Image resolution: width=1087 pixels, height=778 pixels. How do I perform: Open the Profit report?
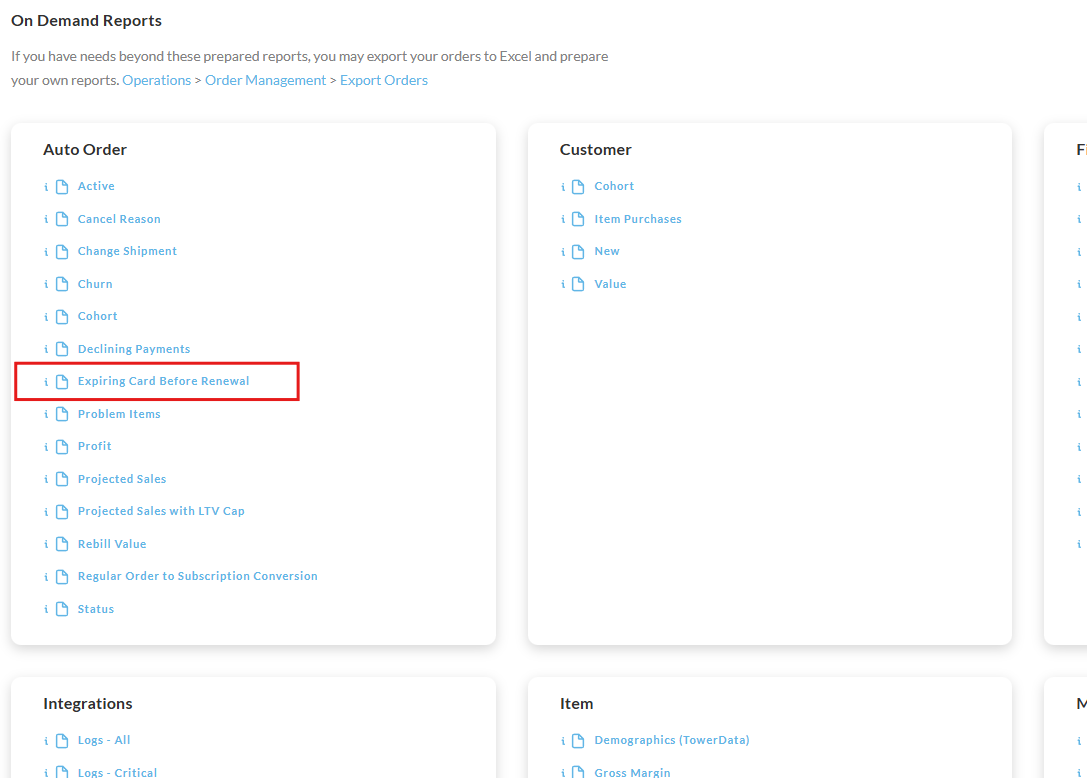point(94,446)
